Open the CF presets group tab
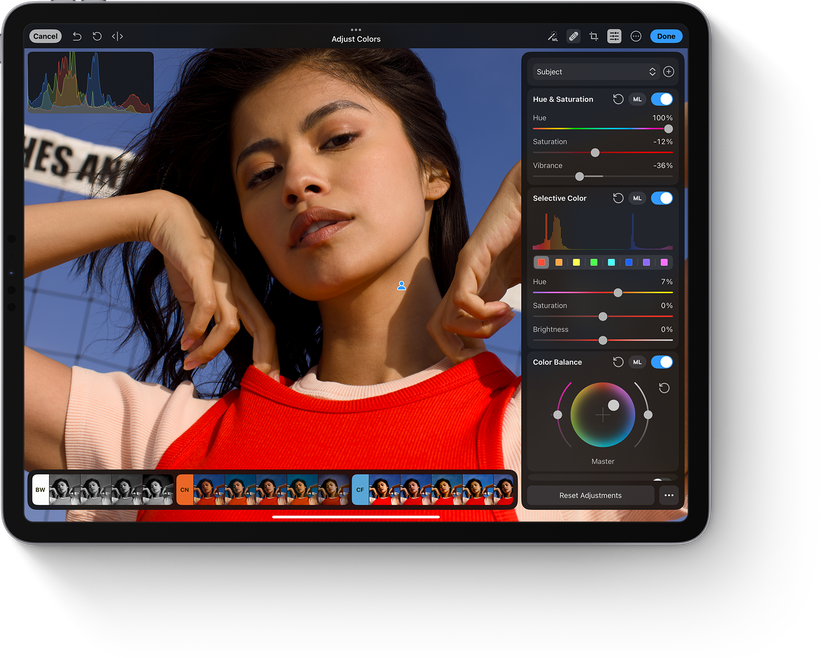Viewport: 822px width, 658px height. [360, 490]
